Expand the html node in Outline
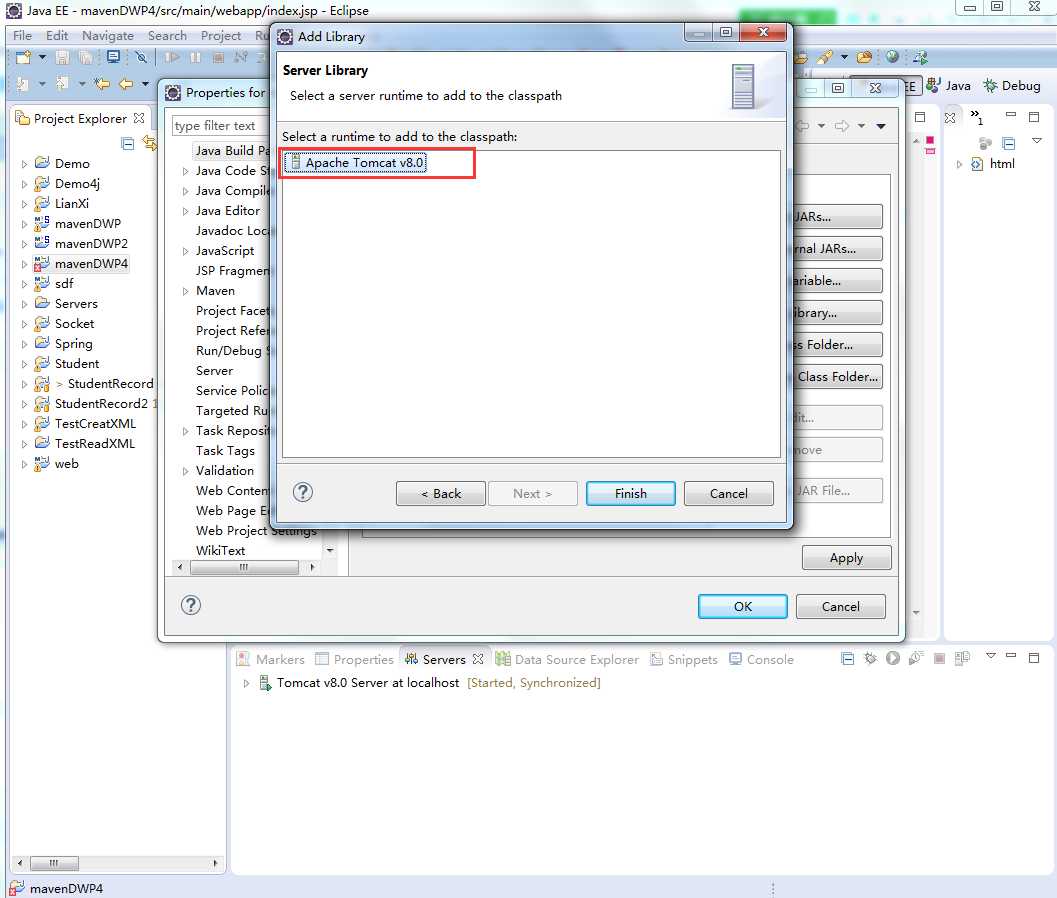The width and height of the screenshot is (1057, 898). coord(959,164)
